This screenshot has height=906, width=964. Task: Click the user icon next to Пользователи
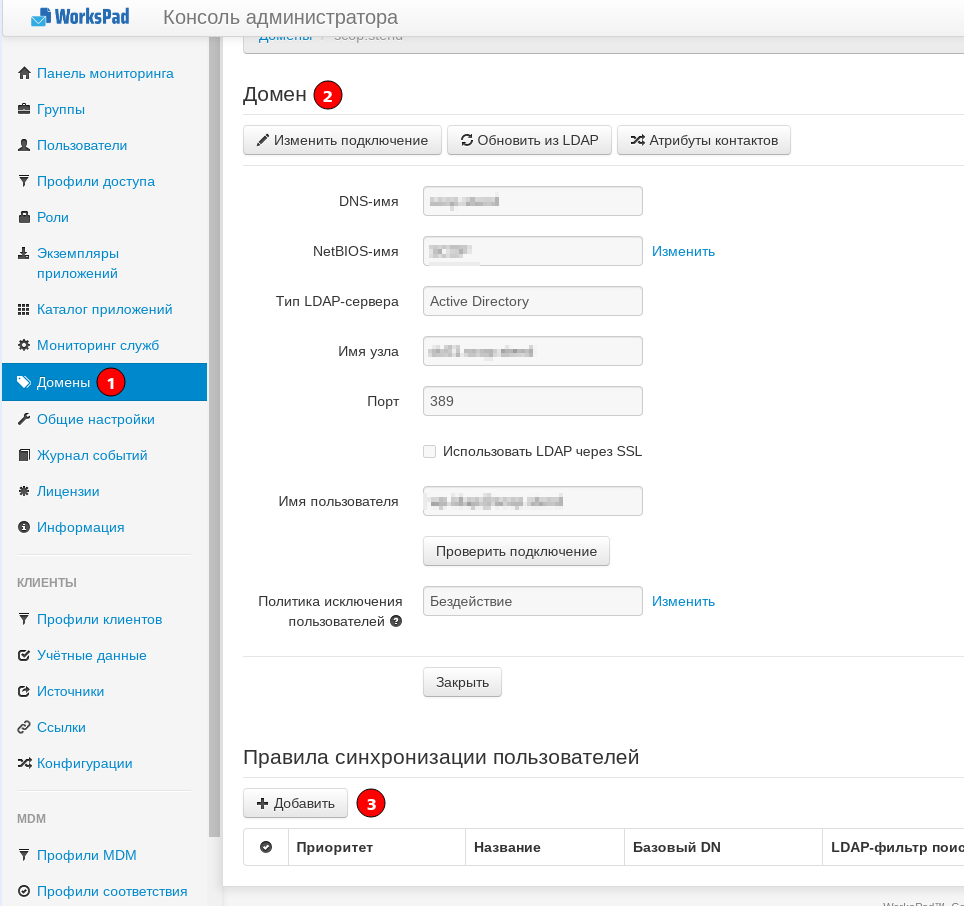click(24, 145)
